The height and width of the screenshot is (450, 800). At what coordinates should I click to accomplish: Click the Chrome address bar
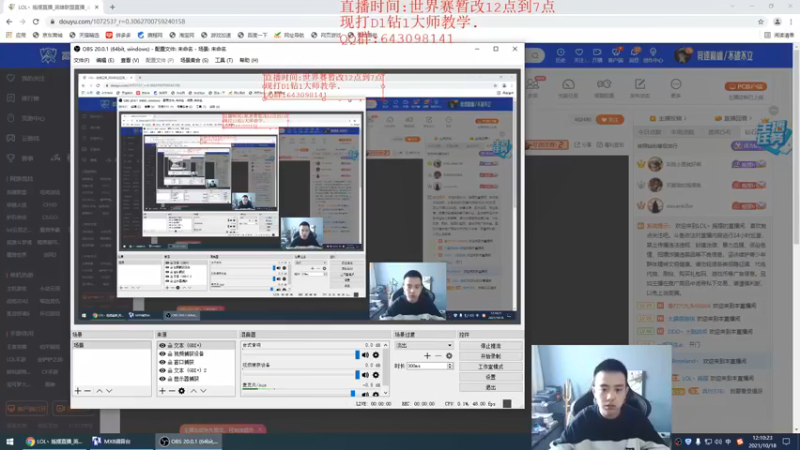click(403, 21)
